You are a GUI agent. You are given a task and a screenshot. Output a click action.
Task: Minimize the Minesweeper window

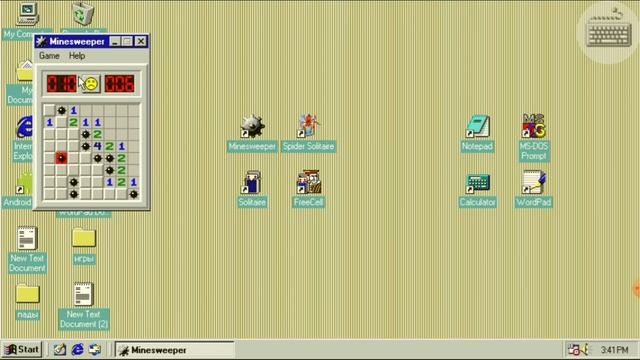115,42
